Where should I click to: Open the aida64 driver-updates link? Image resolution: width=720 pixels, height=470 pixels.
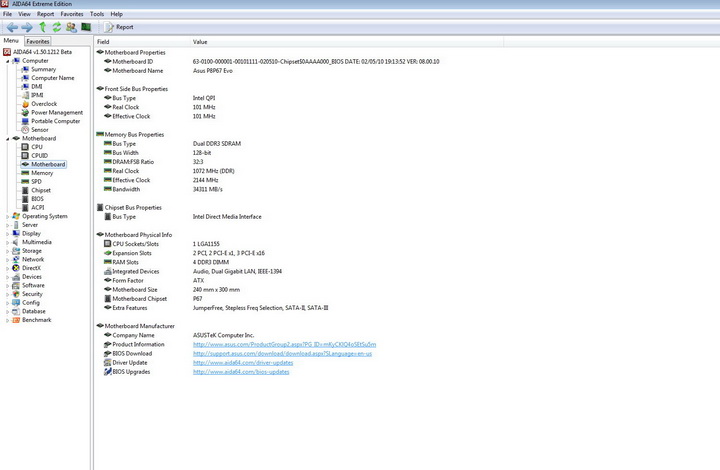pos(243,363)
